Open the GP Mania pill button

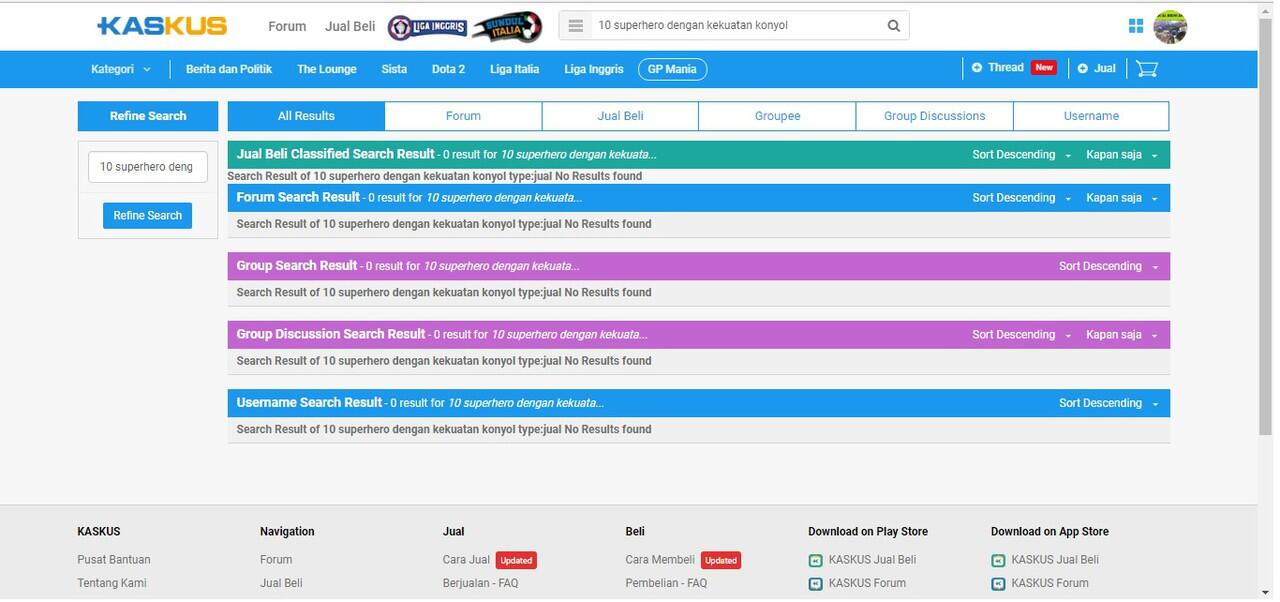pyautogui.click(x=672, y=69)
